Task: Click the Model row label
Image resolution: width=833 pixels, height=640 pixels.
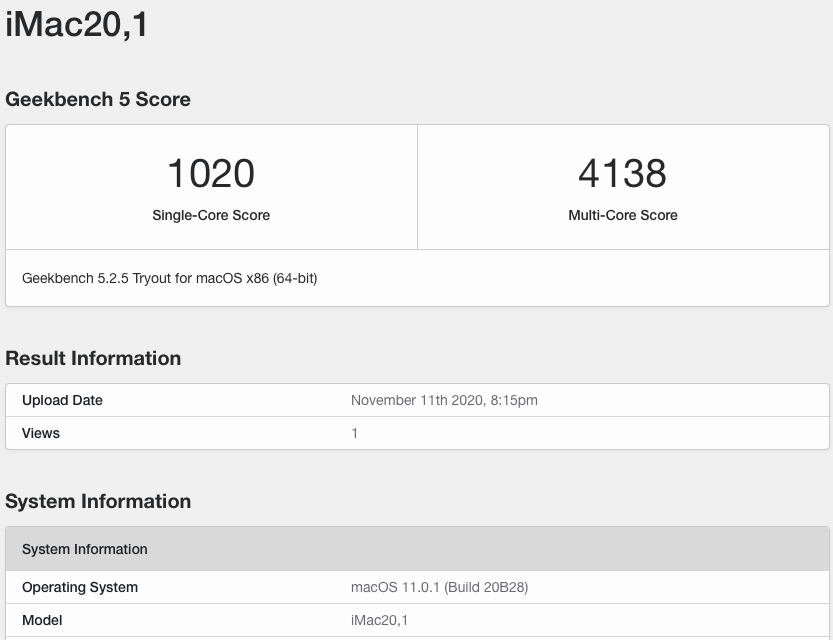Action: pyautogui.click(x=42, y=620)
